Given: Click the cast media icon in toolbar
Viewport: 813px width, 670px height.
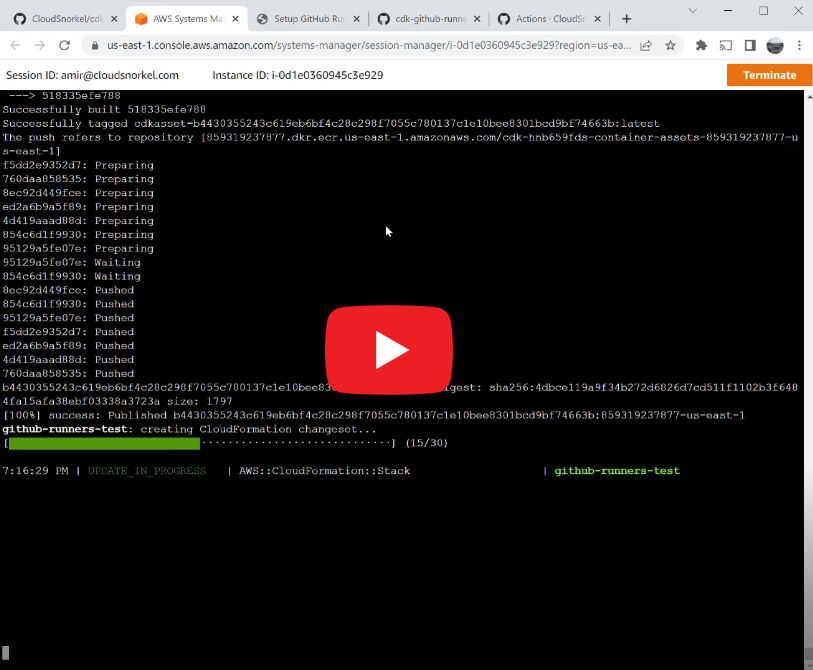Looking at the screenshot, I should 726,45.
